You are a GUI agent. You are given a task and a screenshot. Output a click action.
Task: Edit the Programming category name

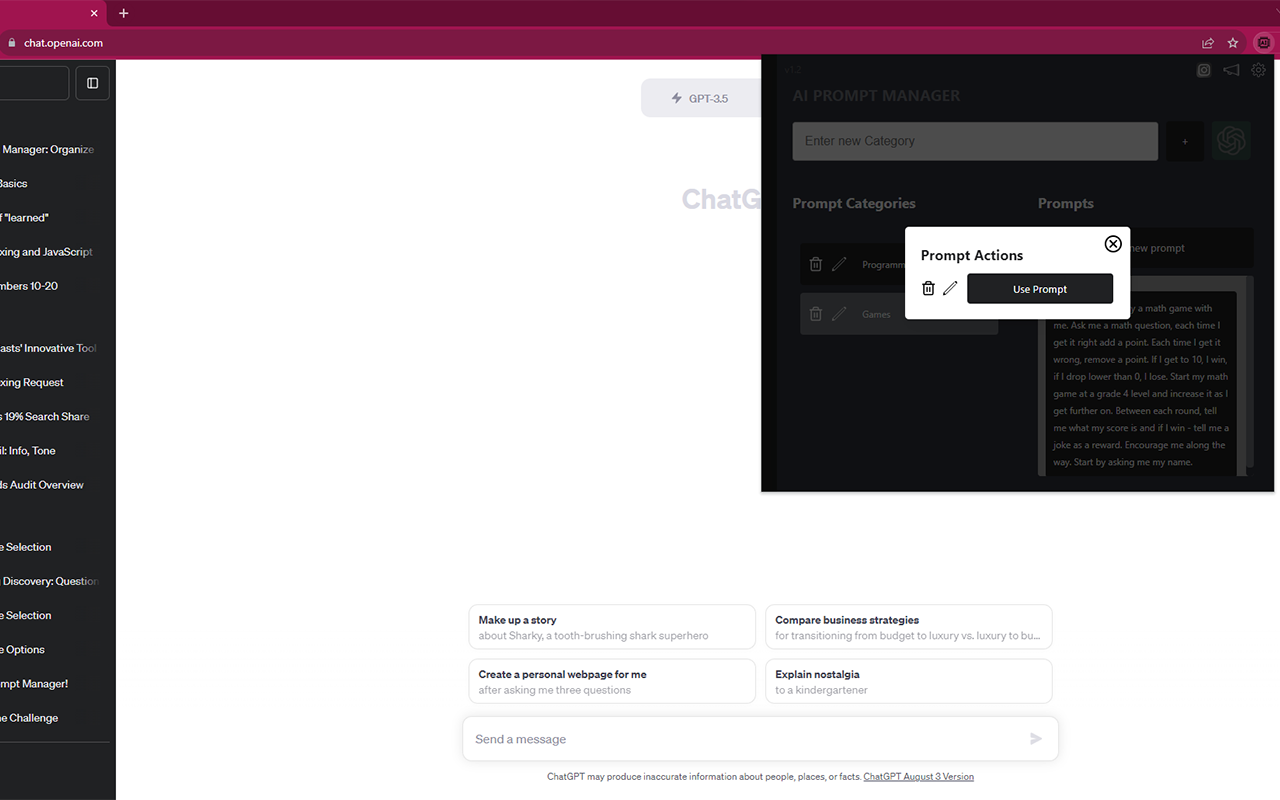(x=839, y=264)
